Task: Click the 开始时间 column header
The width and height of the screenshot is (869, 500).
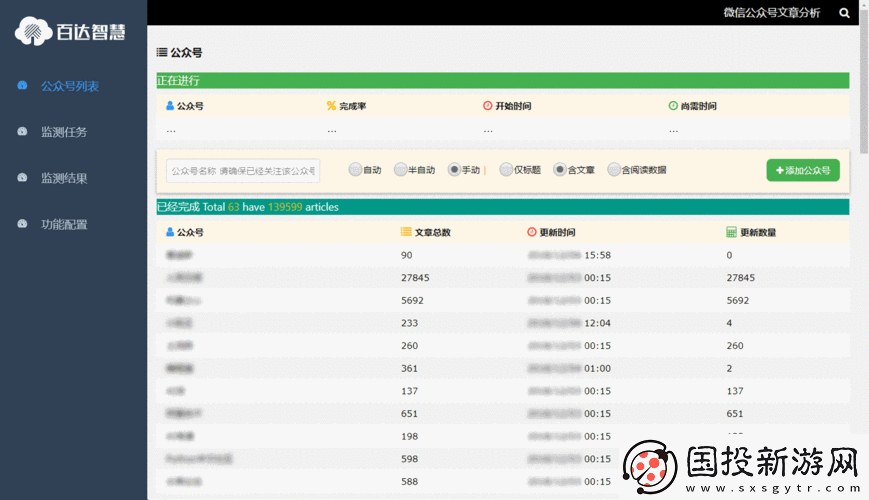Action: pyautogui.click(x=513, y=106)
